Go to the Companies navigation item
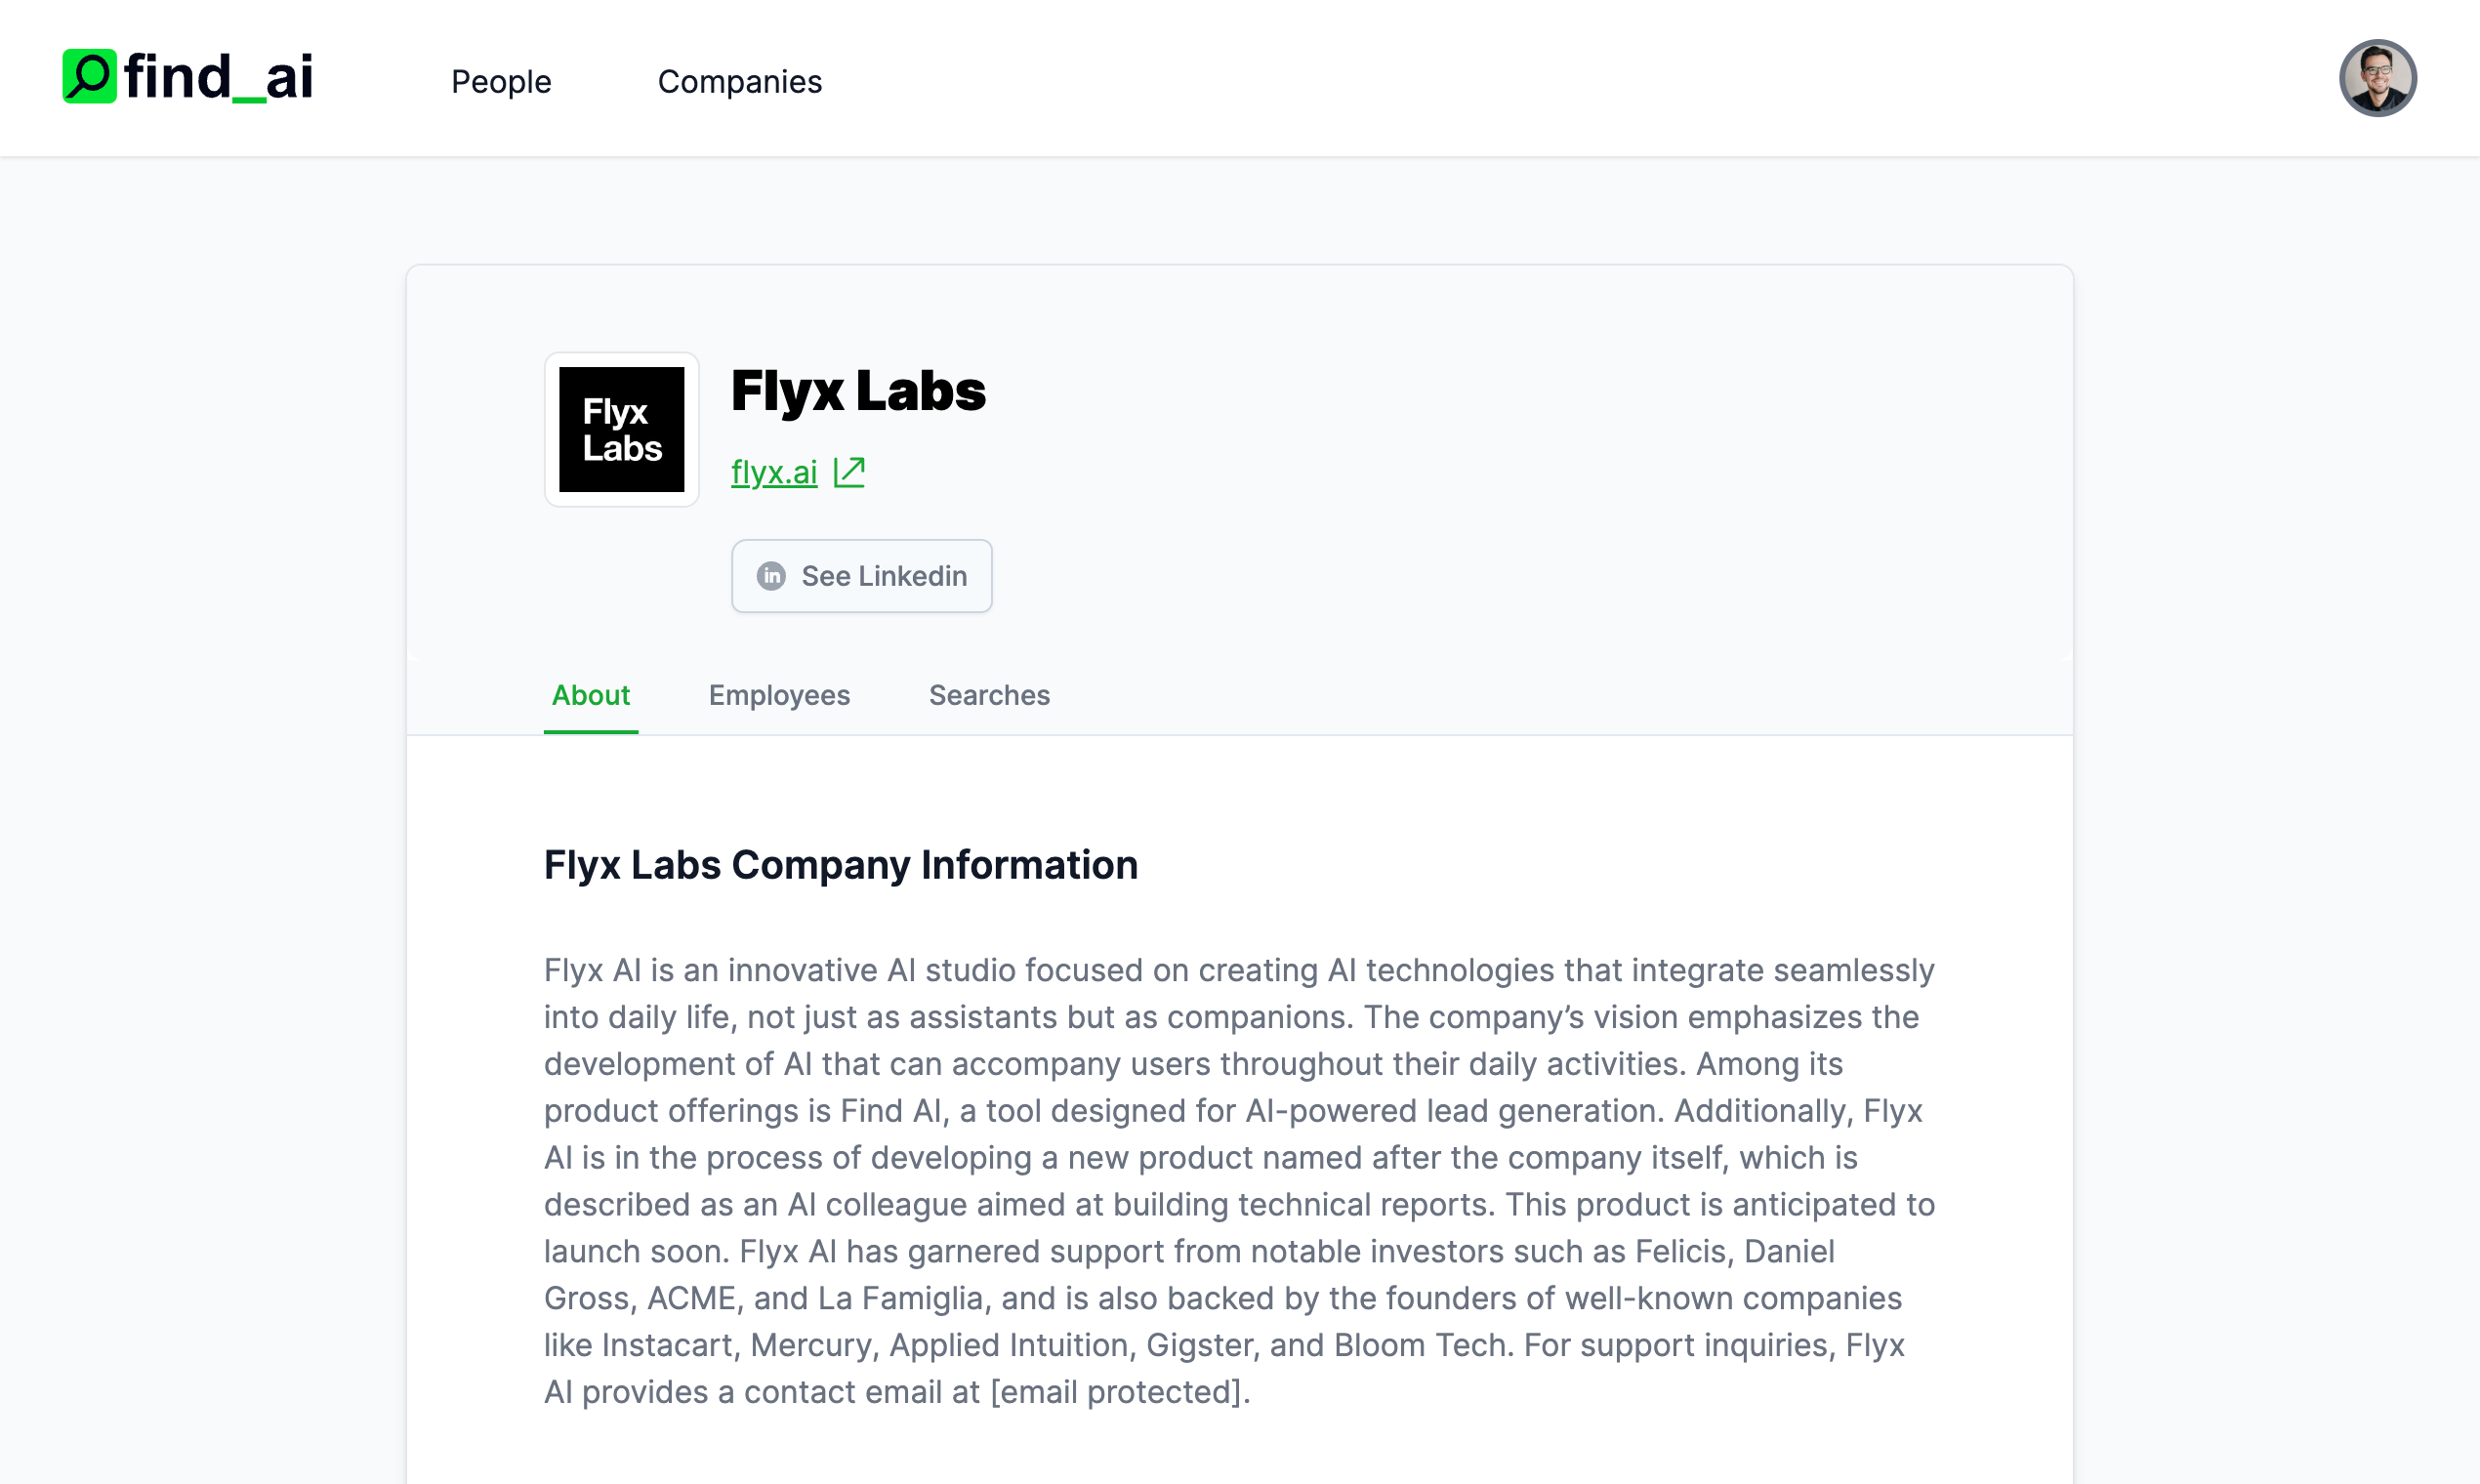 [739, 81]
